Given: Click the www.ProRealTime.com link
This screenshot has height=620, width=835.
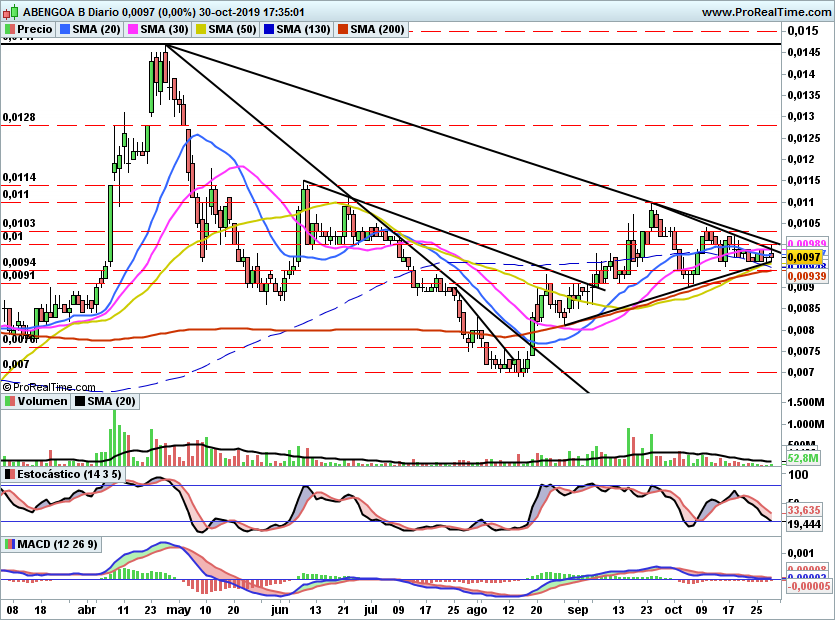Looking at the screenshot, I should (x=766, y=12).
